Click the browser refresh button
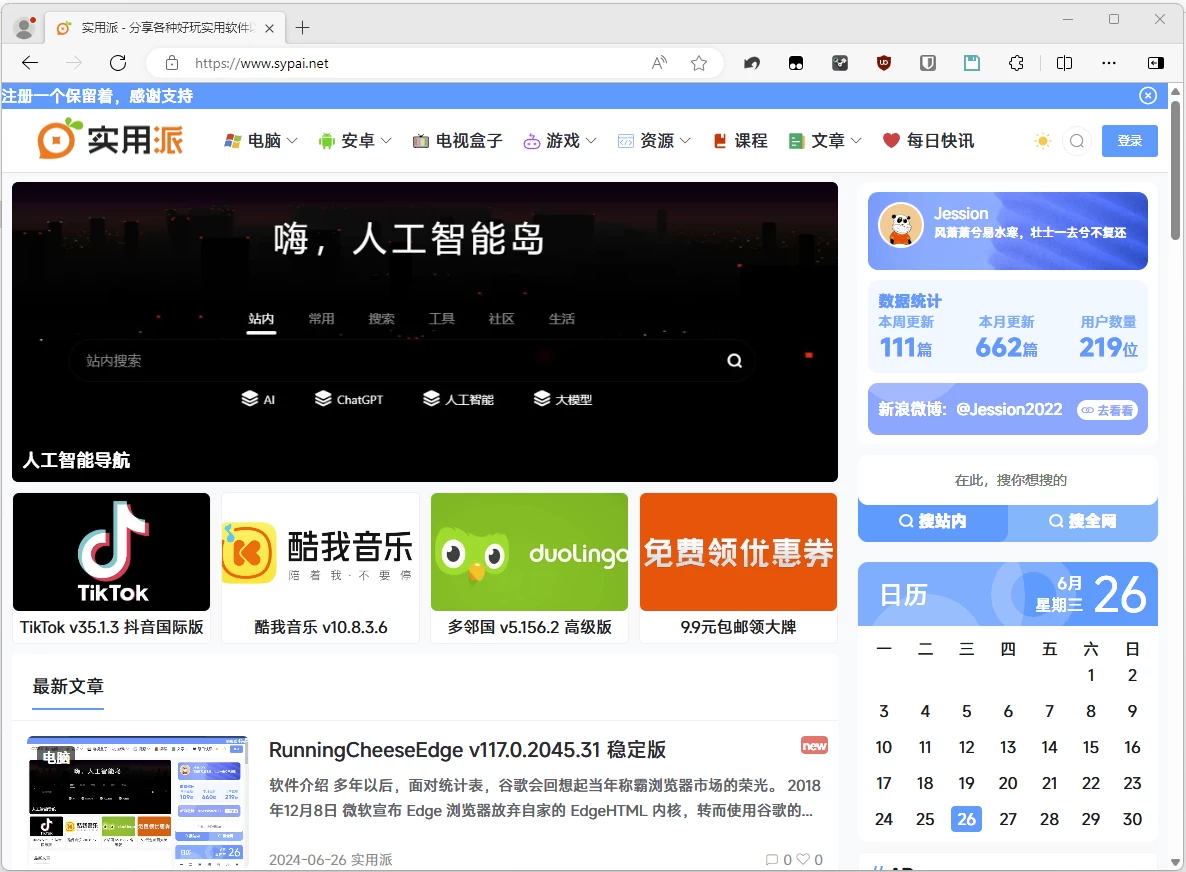This screenshot has width=1186, height=872. click(118, 63)
